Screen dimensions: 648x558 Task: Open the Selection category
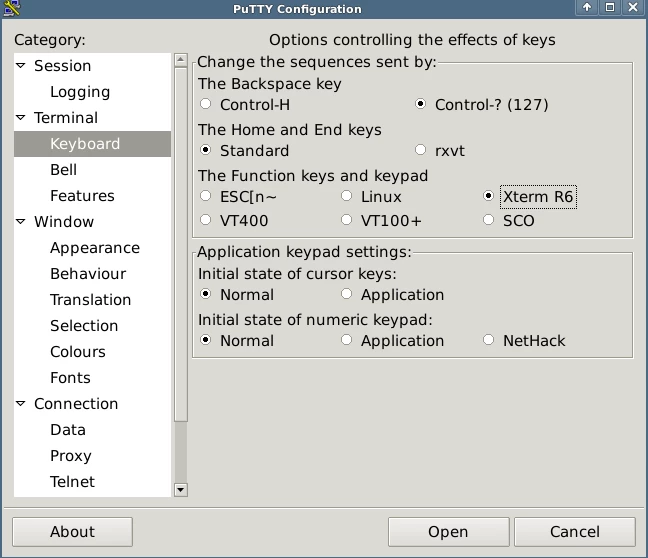(x=84, y=326)
